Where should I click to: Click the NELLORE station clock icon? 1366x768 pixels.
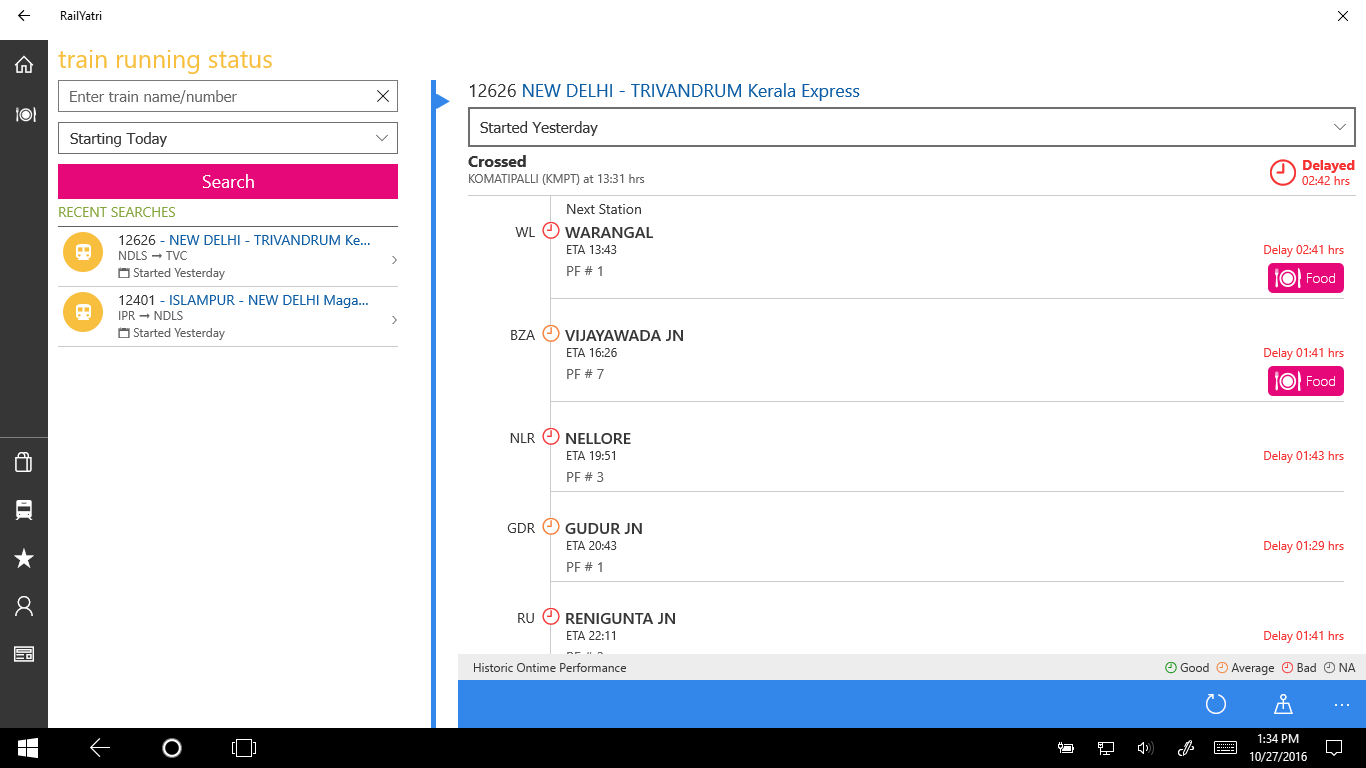coord(551,436)
